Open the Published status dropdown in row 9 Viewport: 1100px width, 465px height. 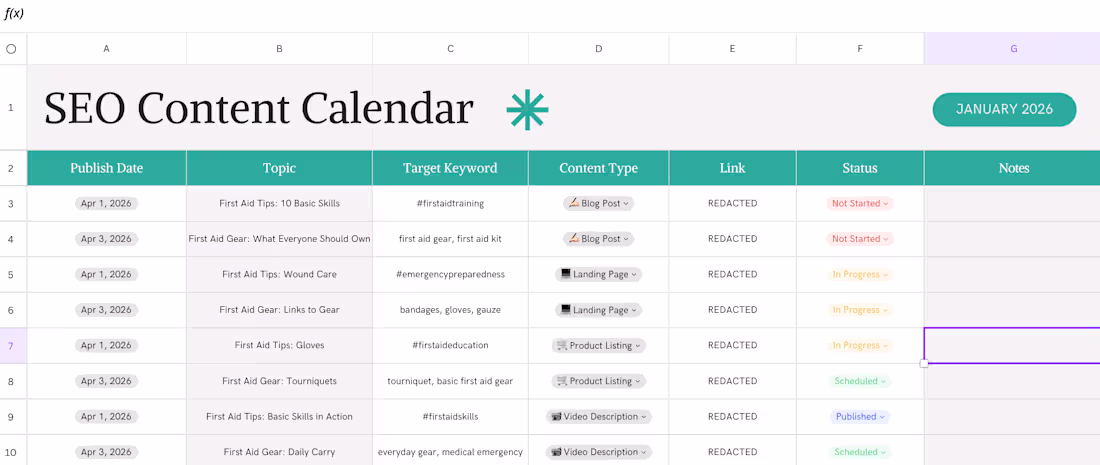coord(860,417)
